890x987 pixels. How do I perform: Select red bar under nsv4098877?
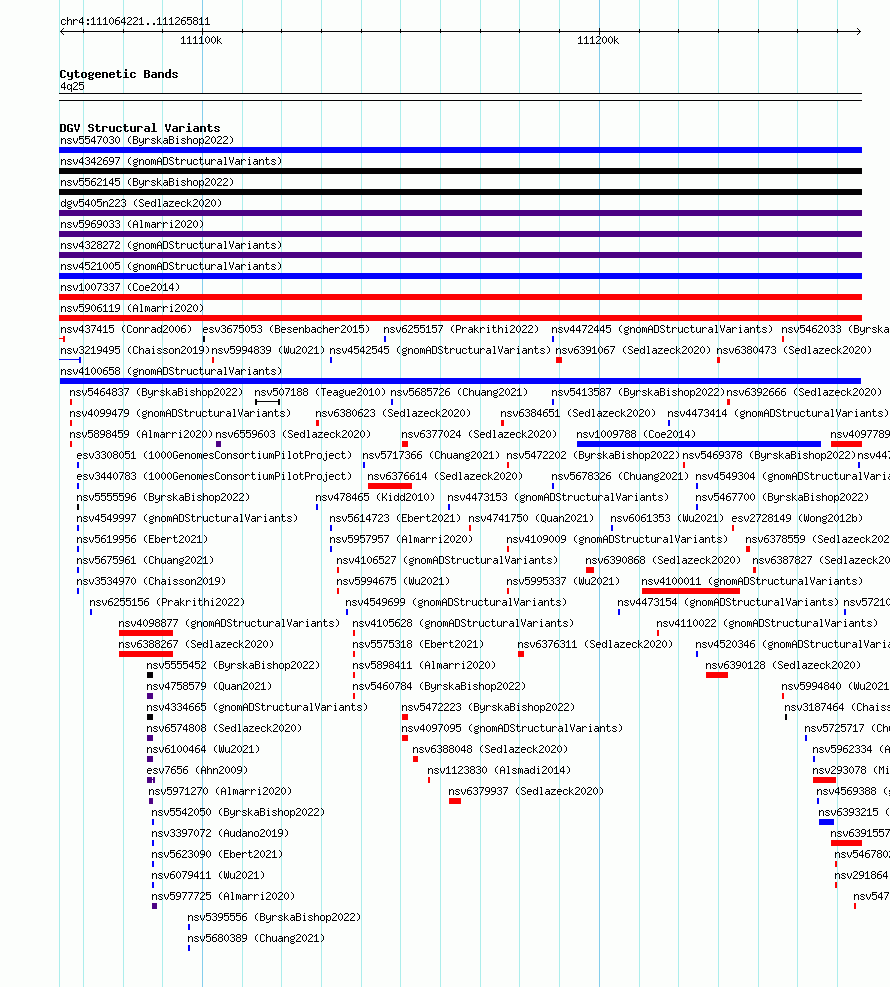click(x=145, y=633)
